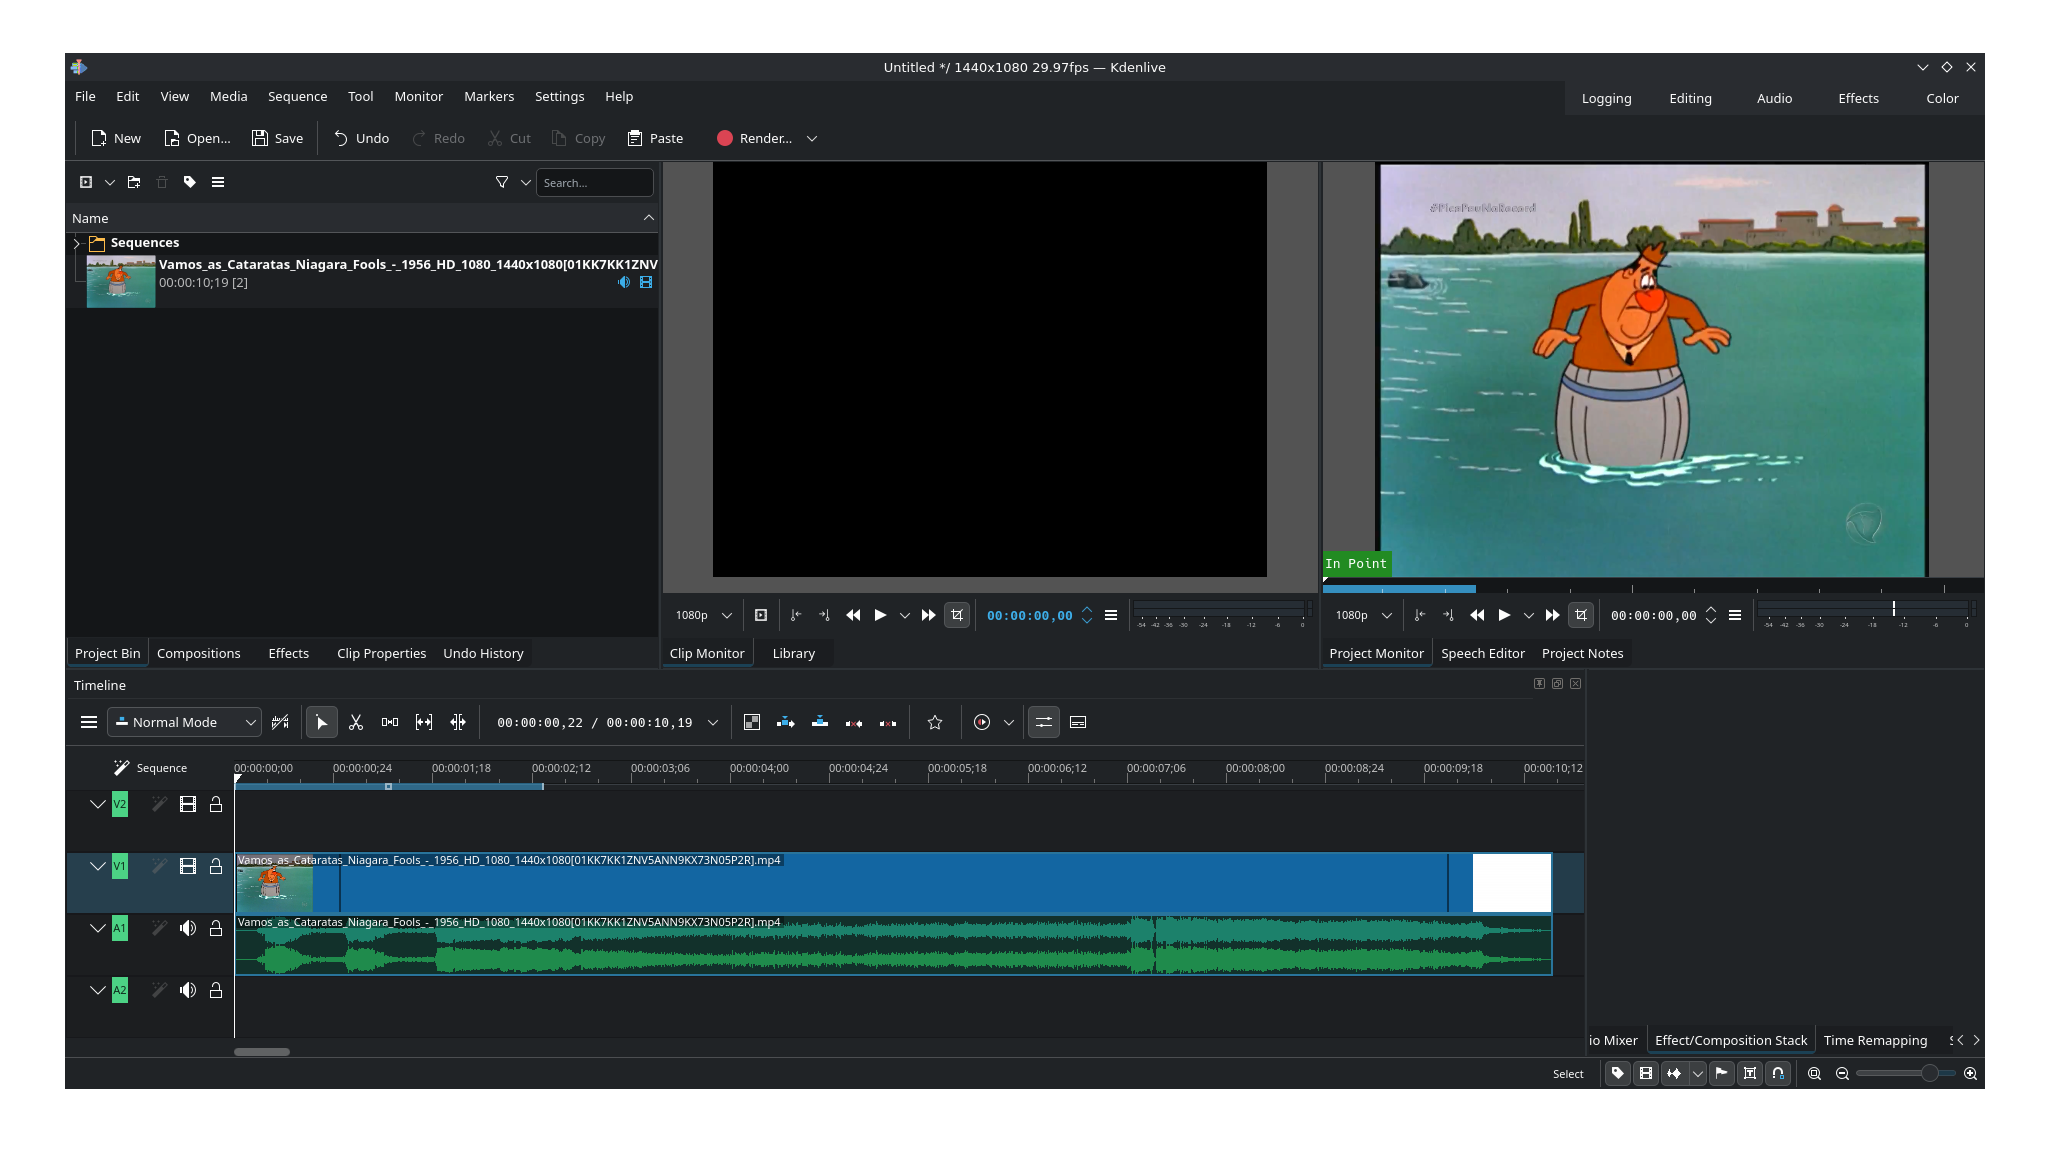Open the Render dialog from the toolbar
Viewport: 2050px width, 1166px height.
click(754, 138)
